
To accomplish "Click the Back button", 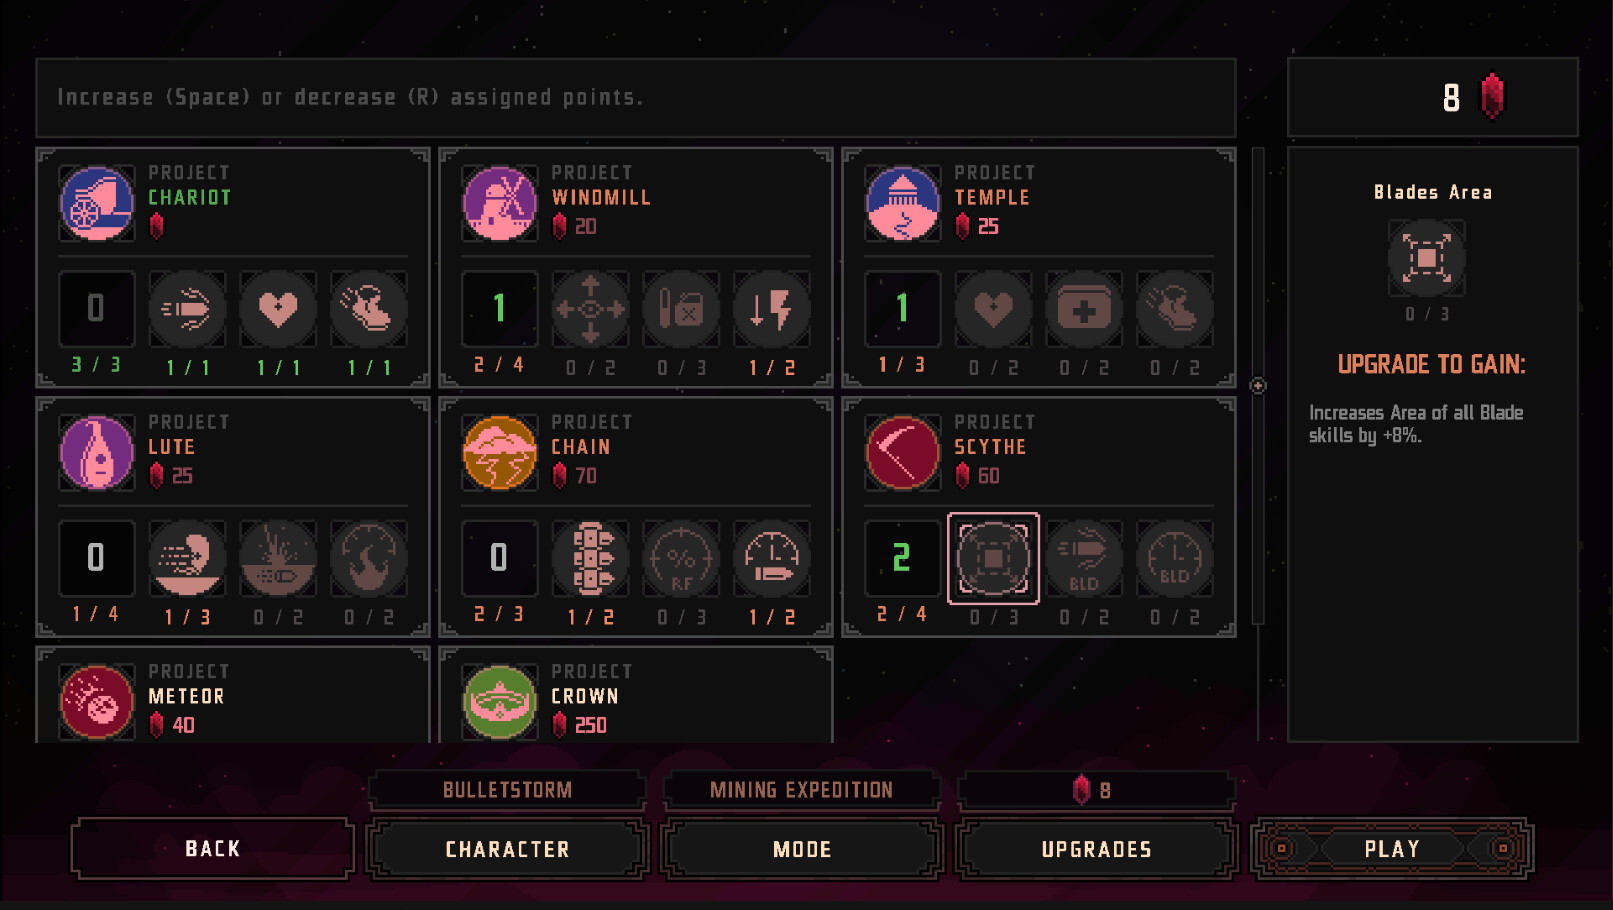I will pos(213,848).
